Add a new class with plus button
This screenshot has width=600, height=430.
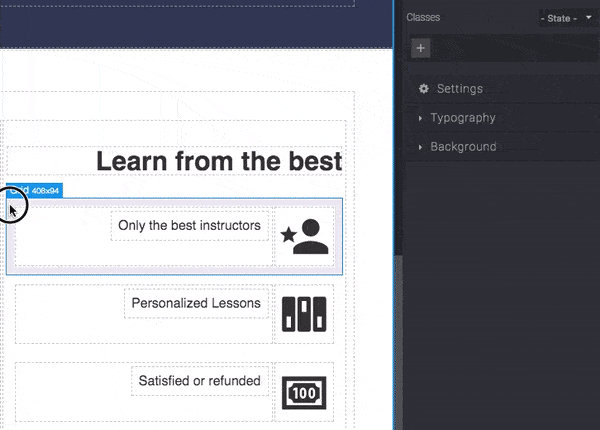pyautogui.click(x=421, y=48)
